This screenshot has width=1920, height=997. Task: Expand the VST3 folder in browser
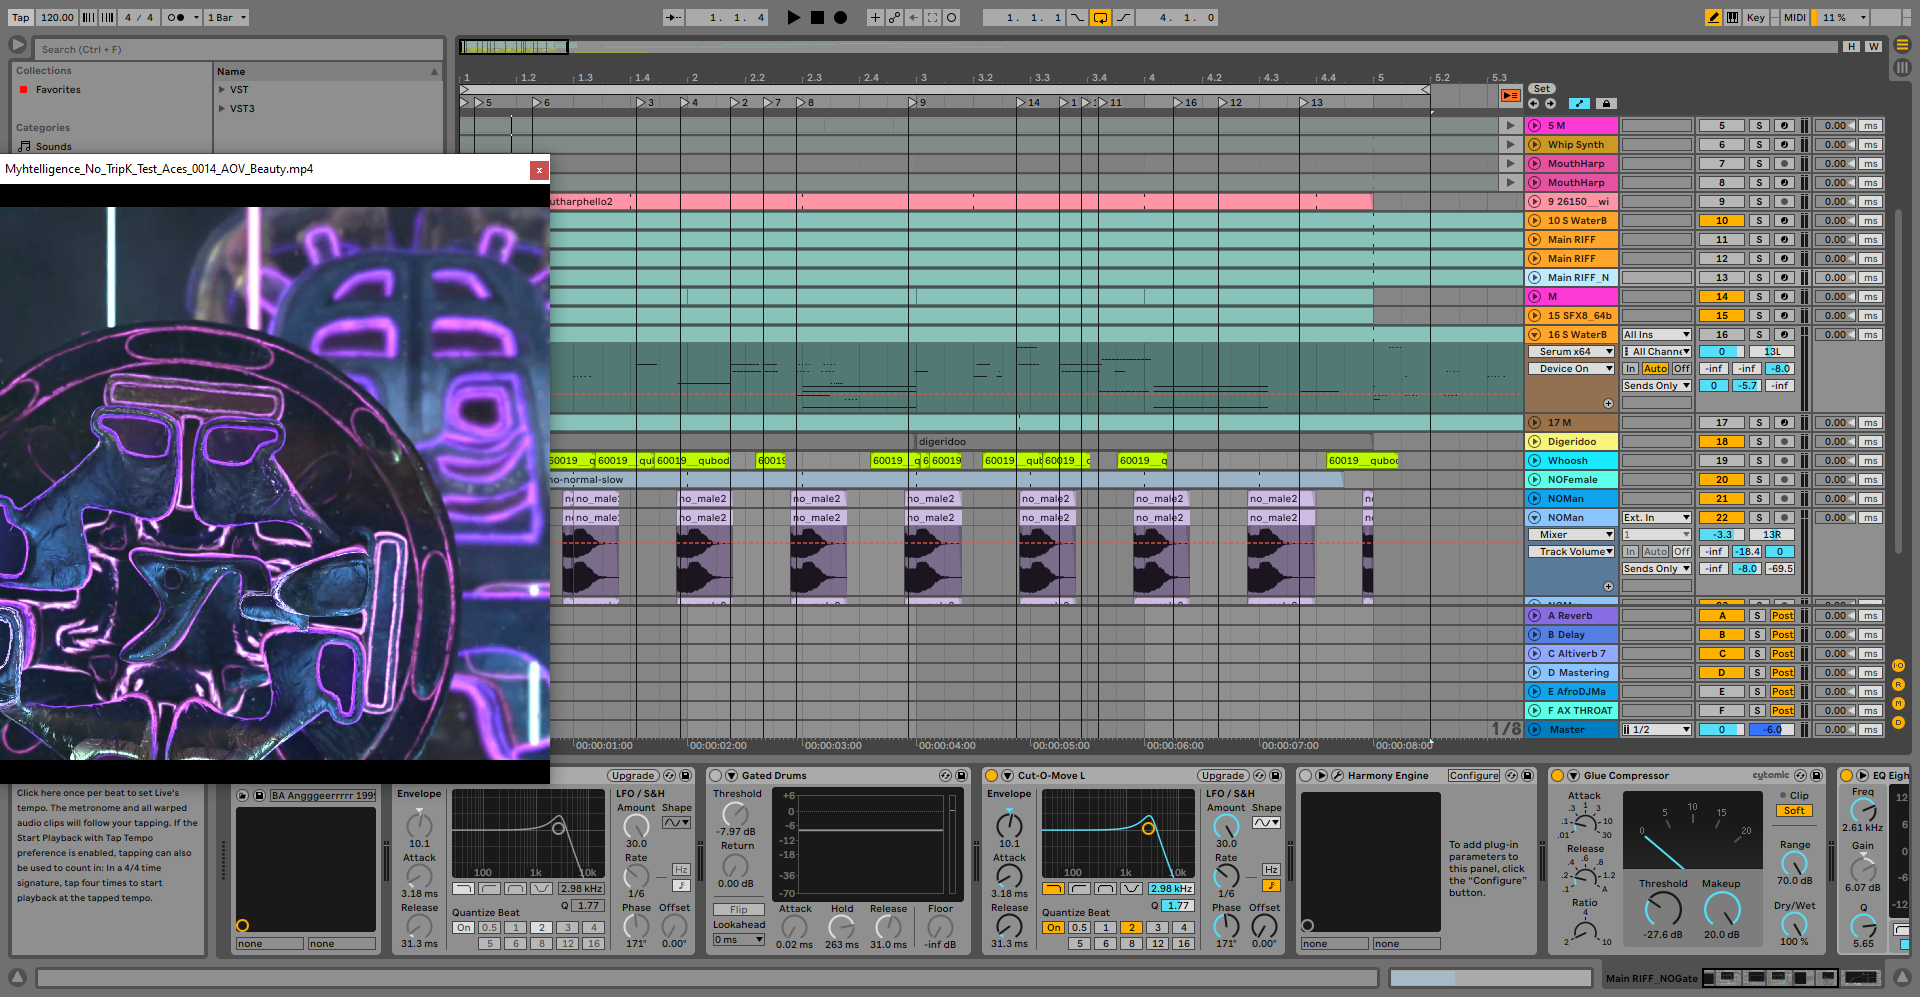pyautogui.click(x=222, y=109)
